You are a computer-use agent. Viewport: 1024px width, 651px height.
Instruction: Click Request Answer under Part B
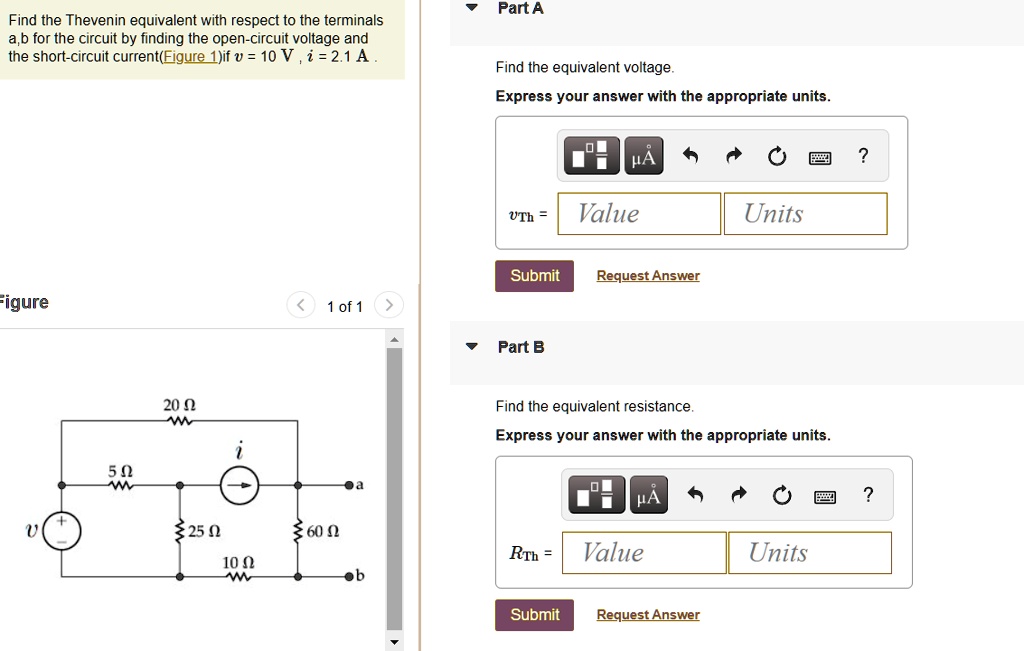point(647,614)
